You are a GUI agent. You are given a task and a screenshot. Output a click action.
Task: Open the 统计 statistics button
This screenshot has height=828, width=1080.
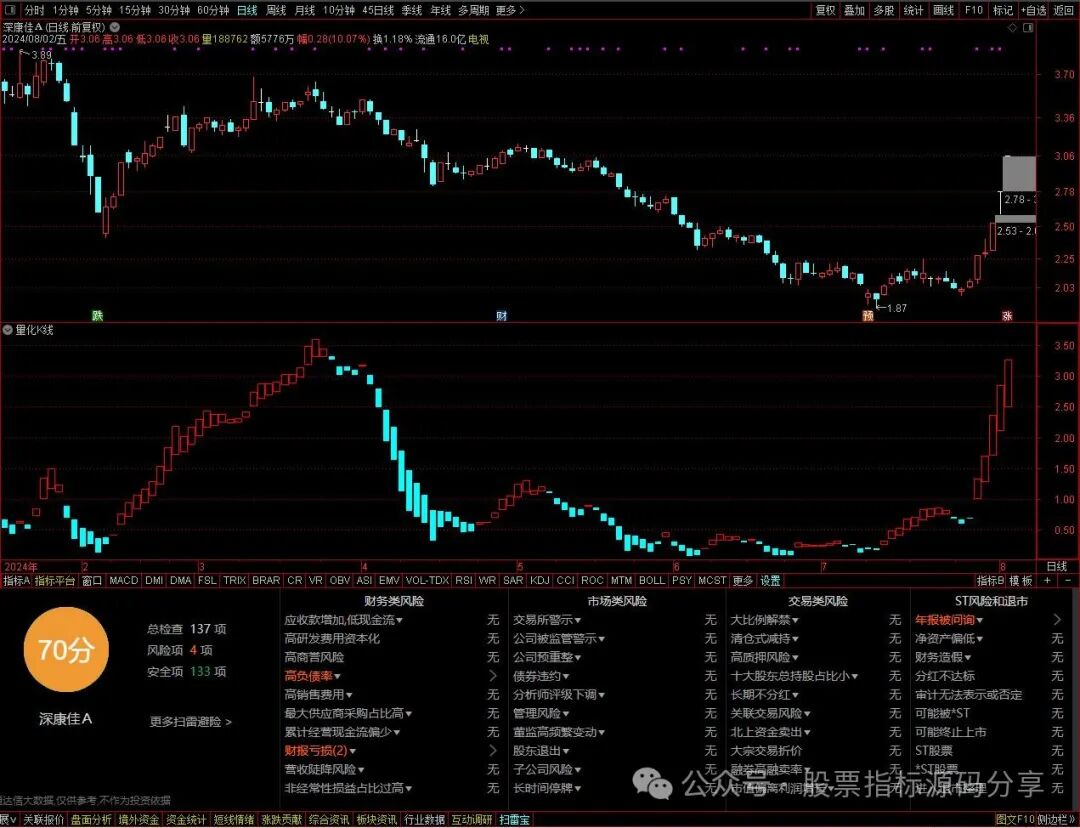pos(913,10)
